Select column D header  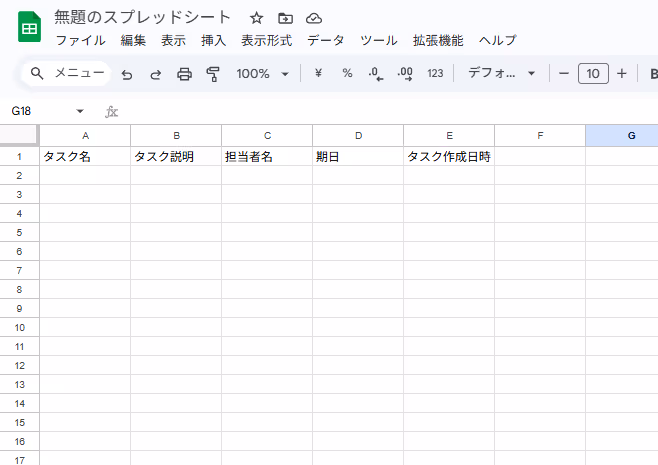click(358, 136)
